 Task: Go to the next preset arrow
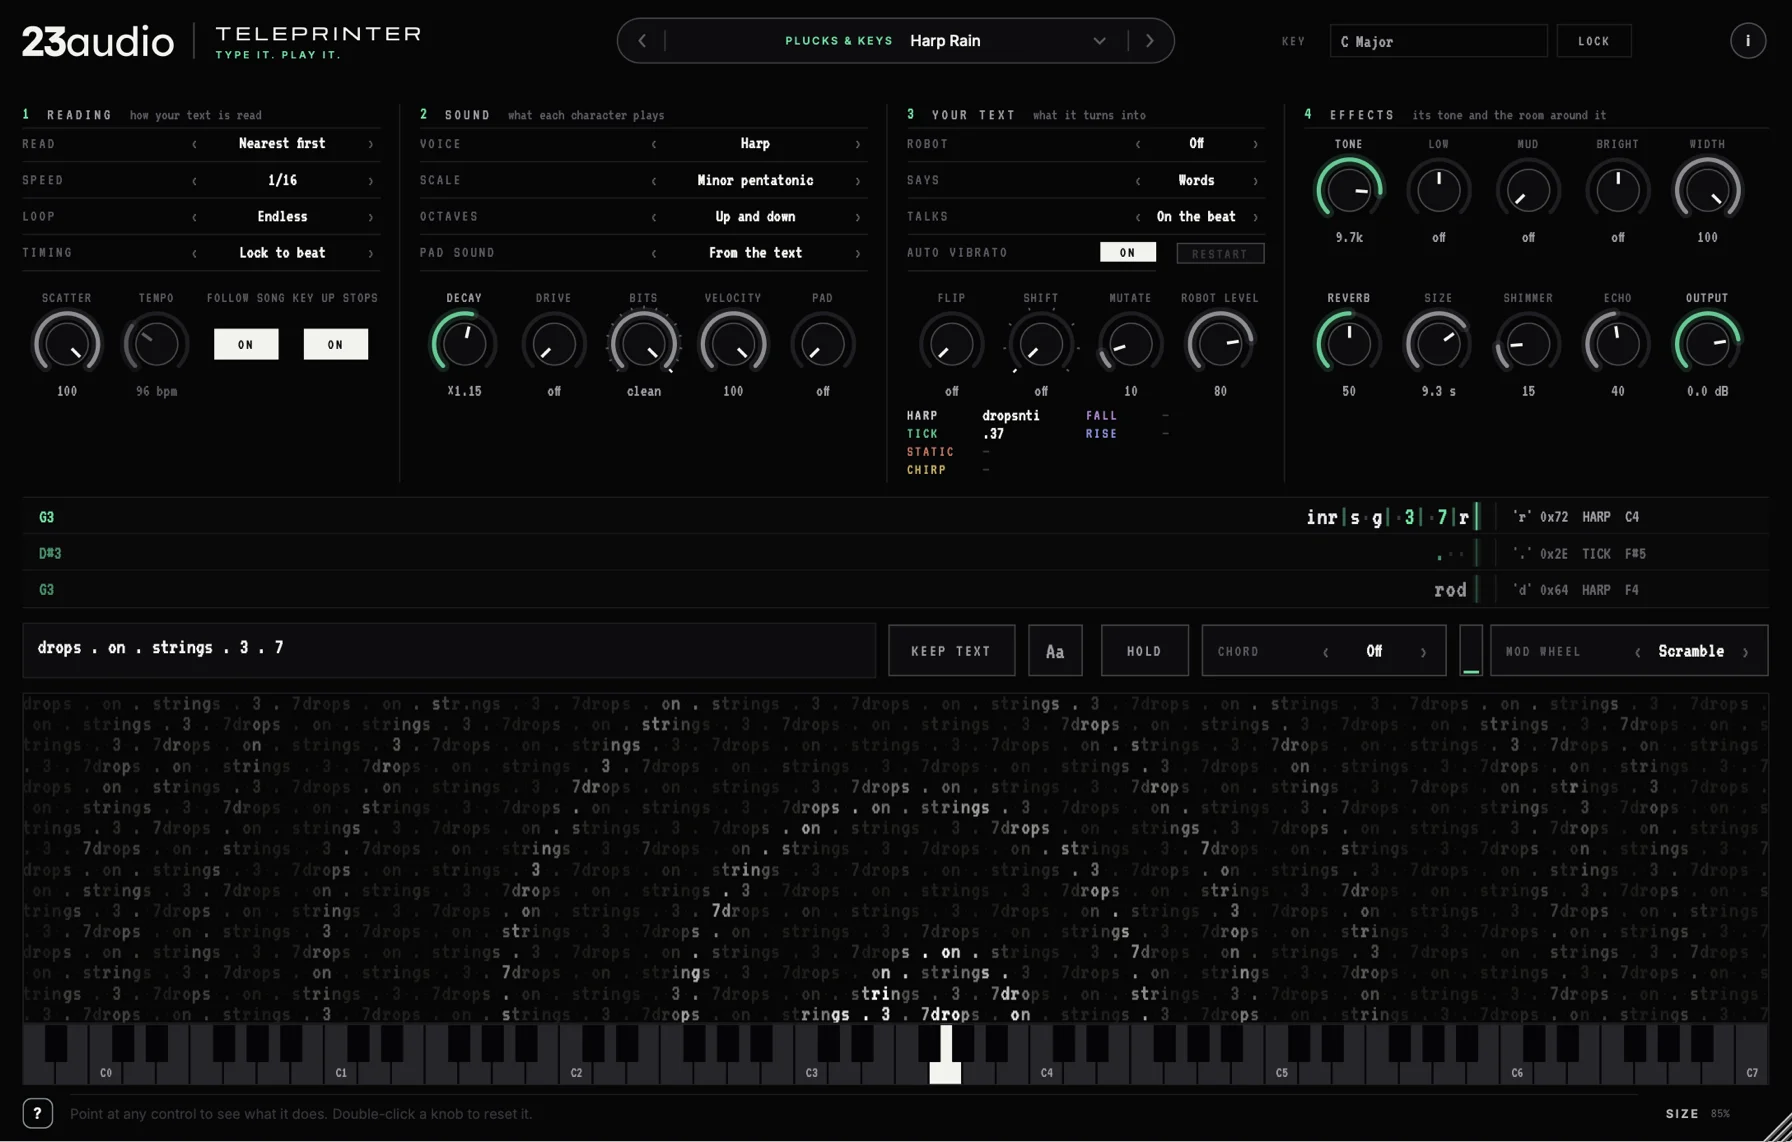click(1149, 41)
